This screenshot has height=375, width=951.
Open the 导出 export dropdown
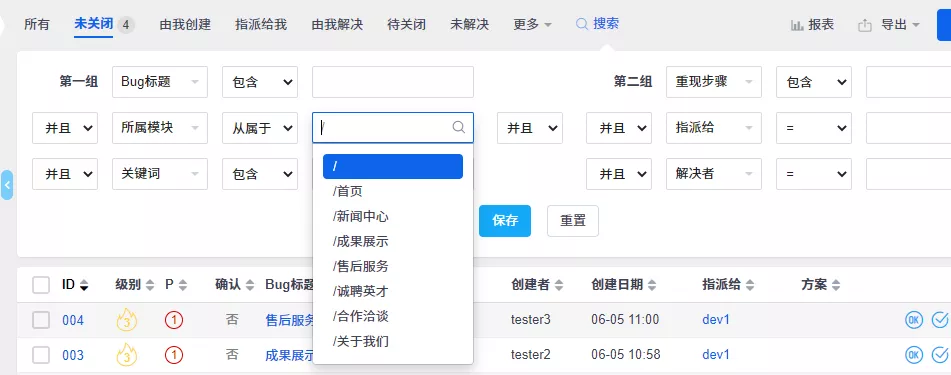point(889,25)
